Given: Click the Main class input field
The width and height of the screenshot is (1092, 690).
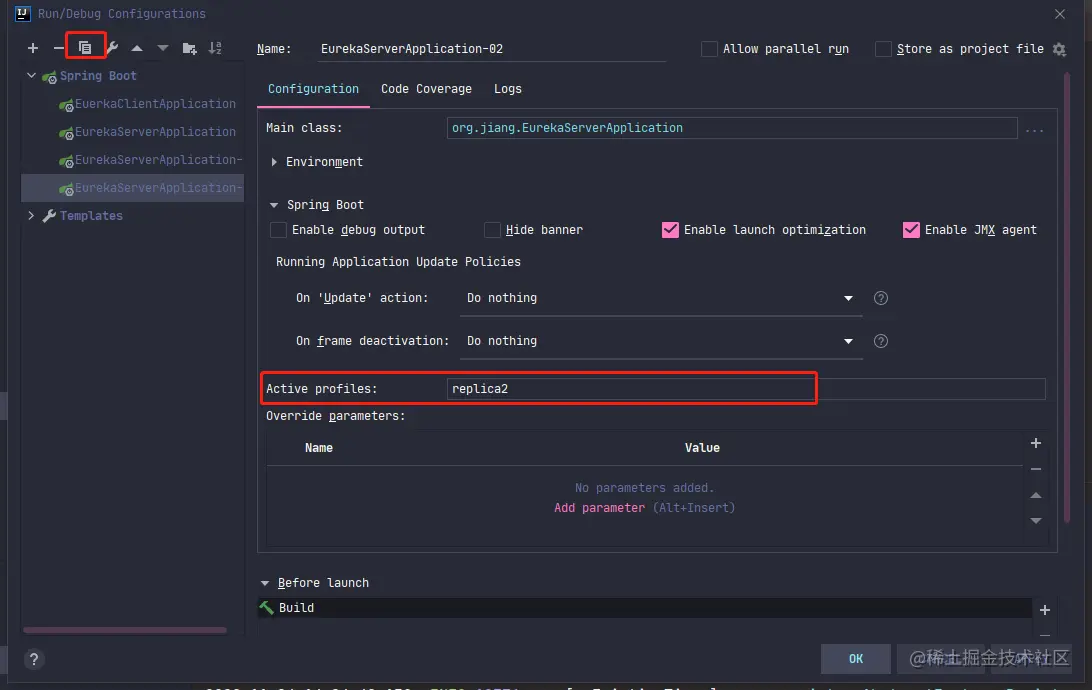Looking at the screenshot, I should click(732, 128).
